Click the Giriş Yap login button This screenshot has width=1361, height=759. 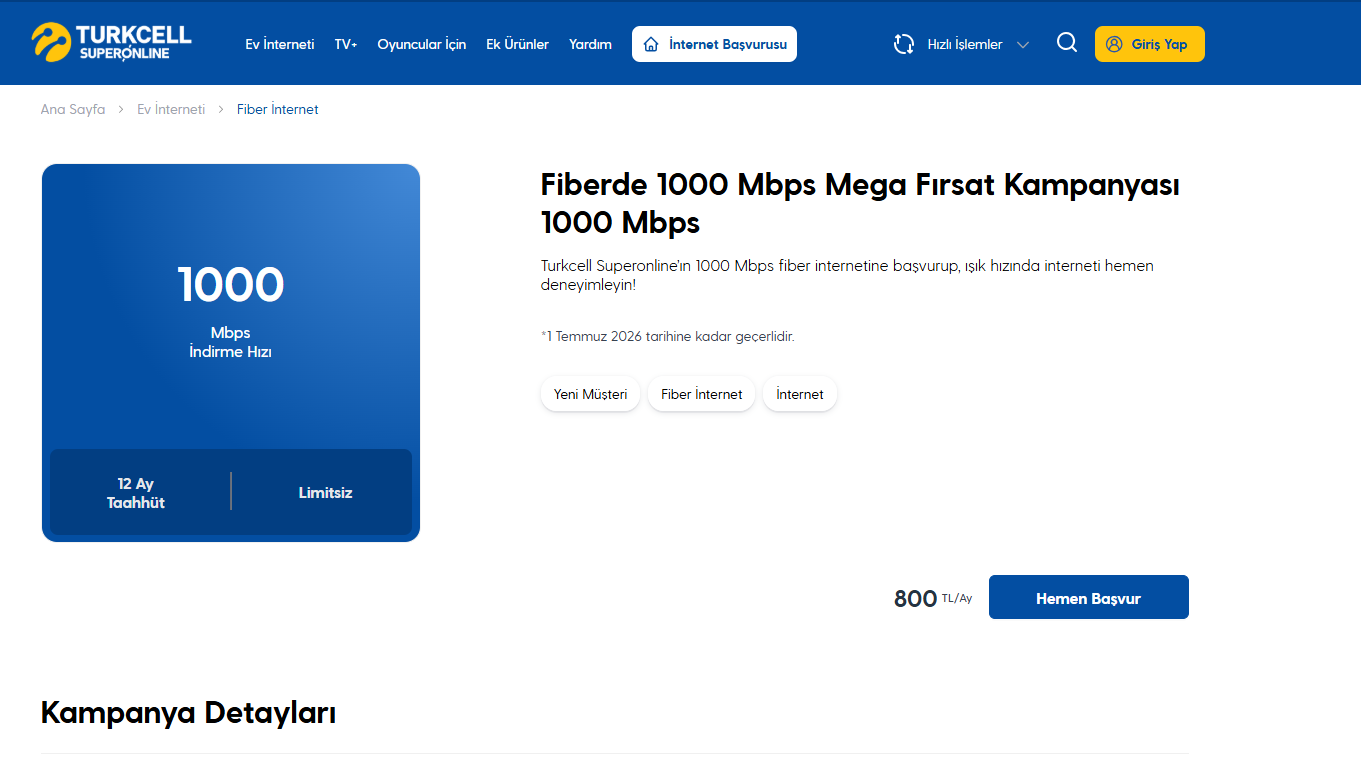[x=1150, y=44]
